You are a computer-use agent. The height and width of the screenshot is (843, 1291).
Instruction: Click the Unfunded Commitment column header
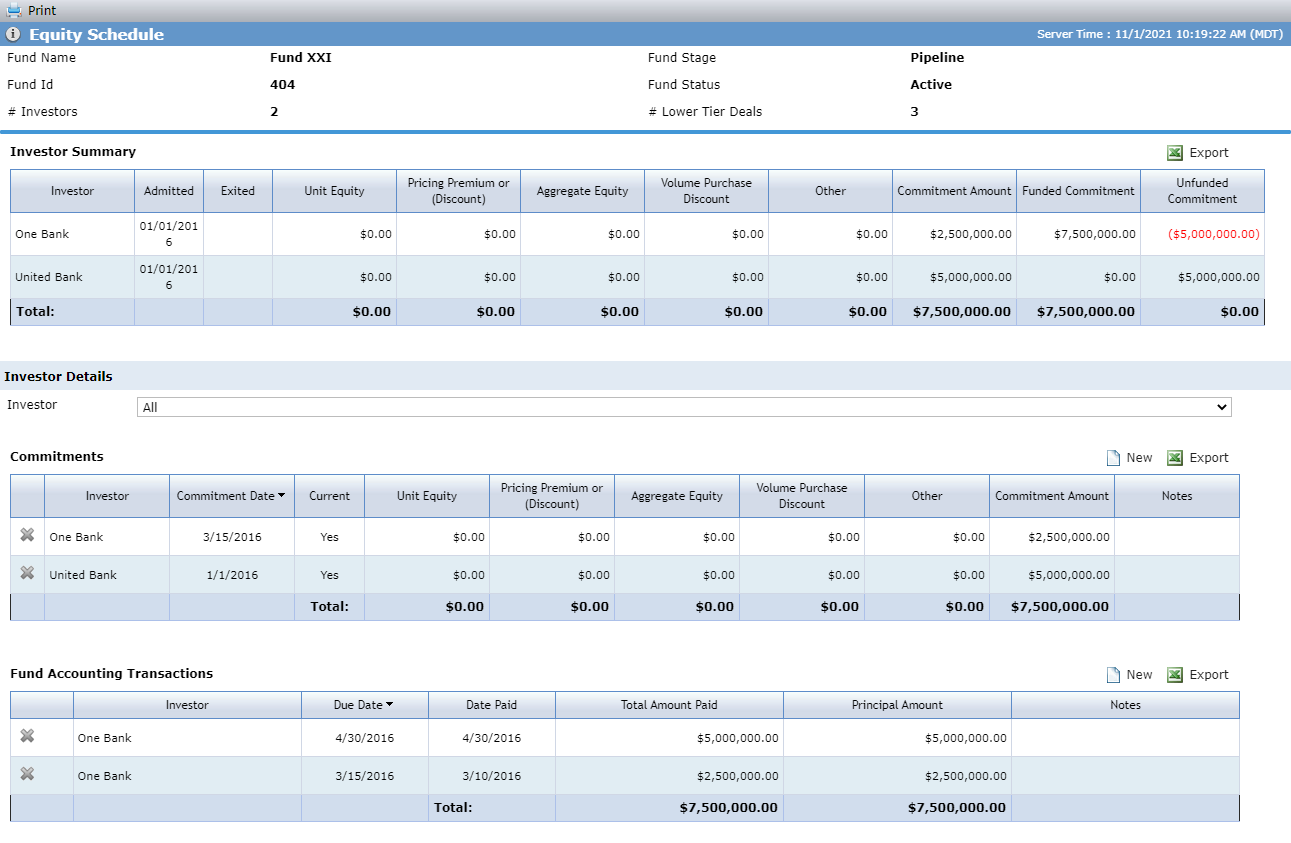[1202, 191]
